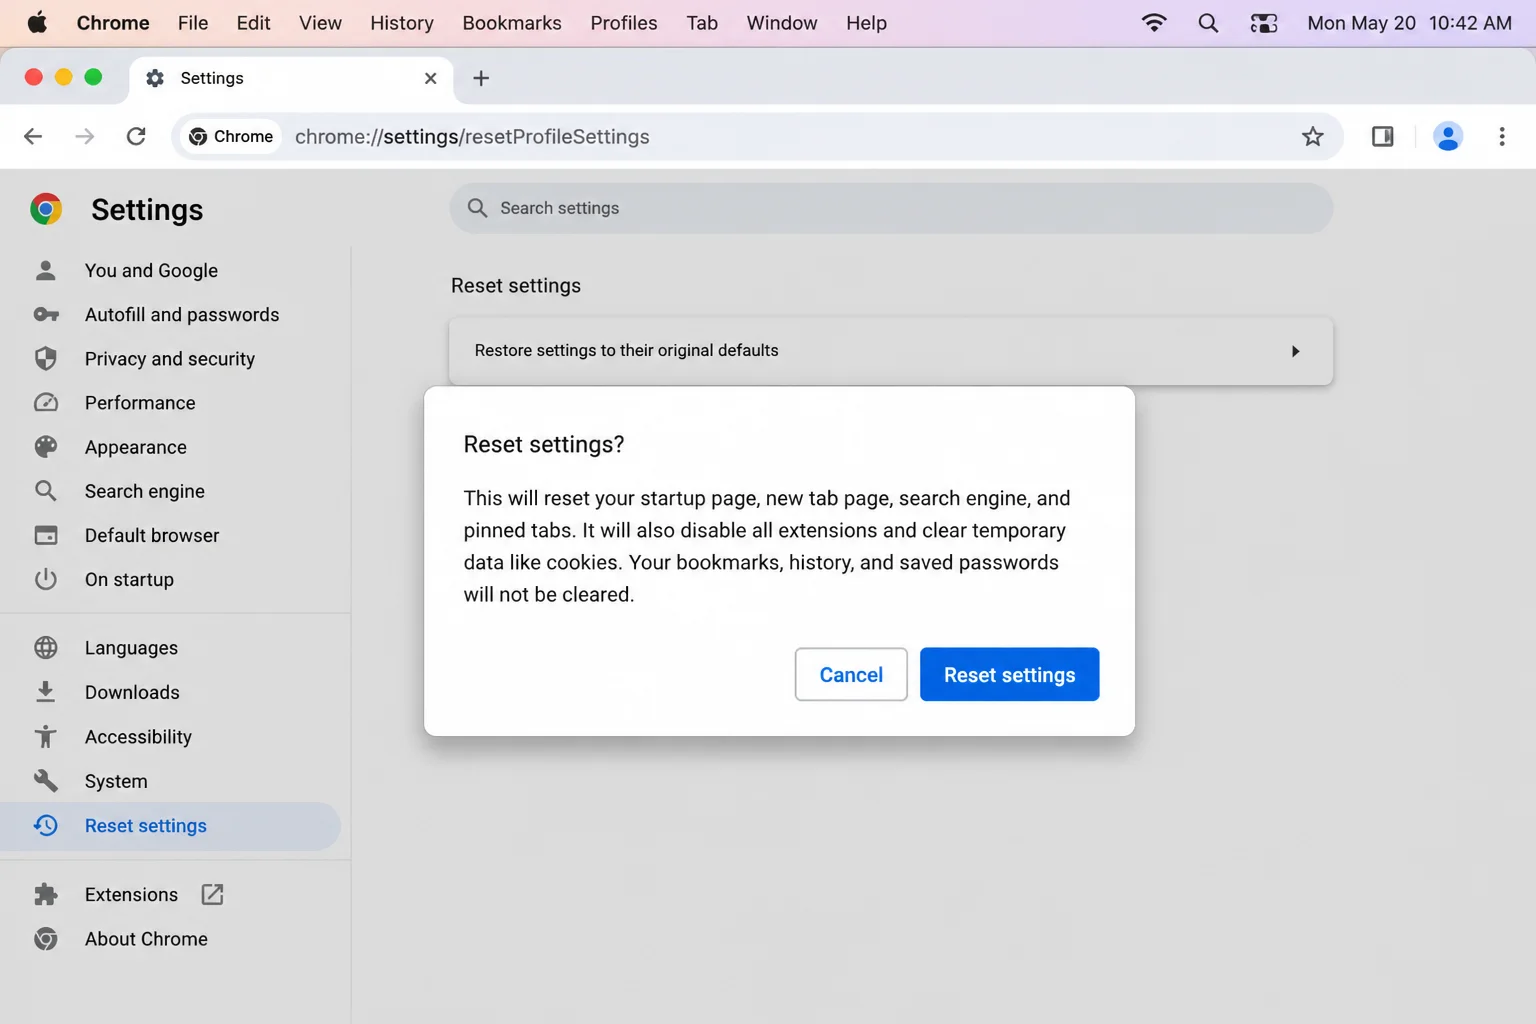Click the palette icon beside Appearance

(46, 447)
